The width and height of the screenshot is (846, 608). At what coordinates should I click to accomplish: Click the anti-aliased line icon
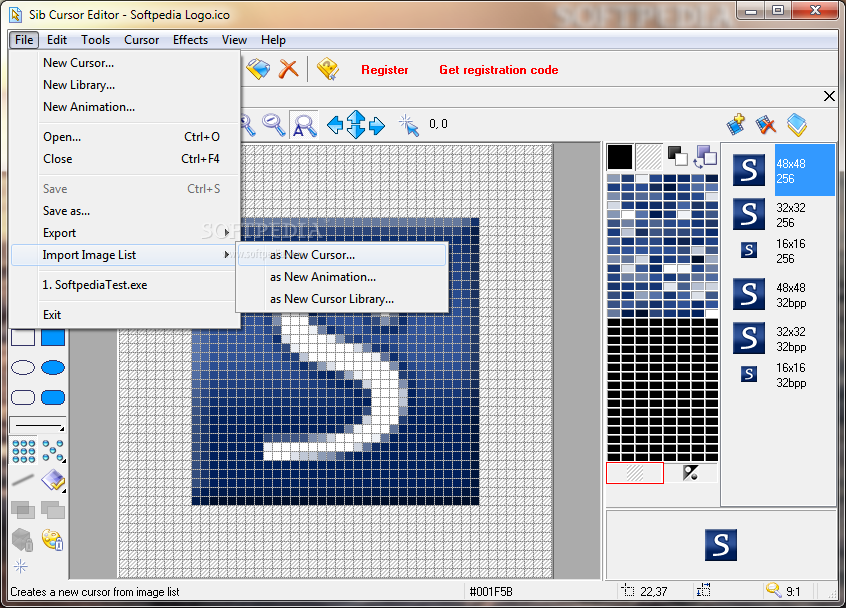tap(23, 480)
